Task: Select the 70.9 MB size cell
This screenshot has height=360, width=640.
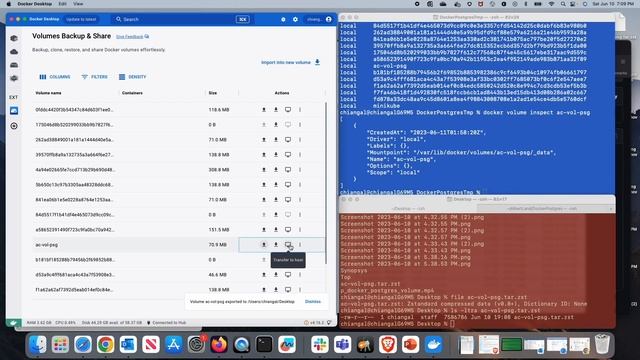Action: click(218, 245)
